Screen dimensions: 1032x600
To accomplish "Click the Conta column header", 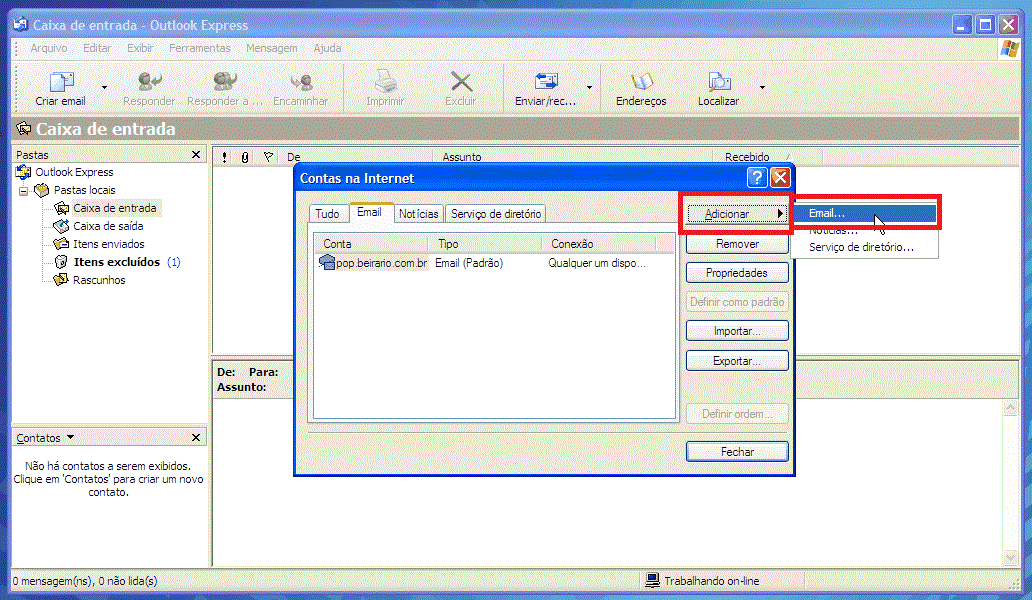I will pyautogui.click(x=372, y=244).
